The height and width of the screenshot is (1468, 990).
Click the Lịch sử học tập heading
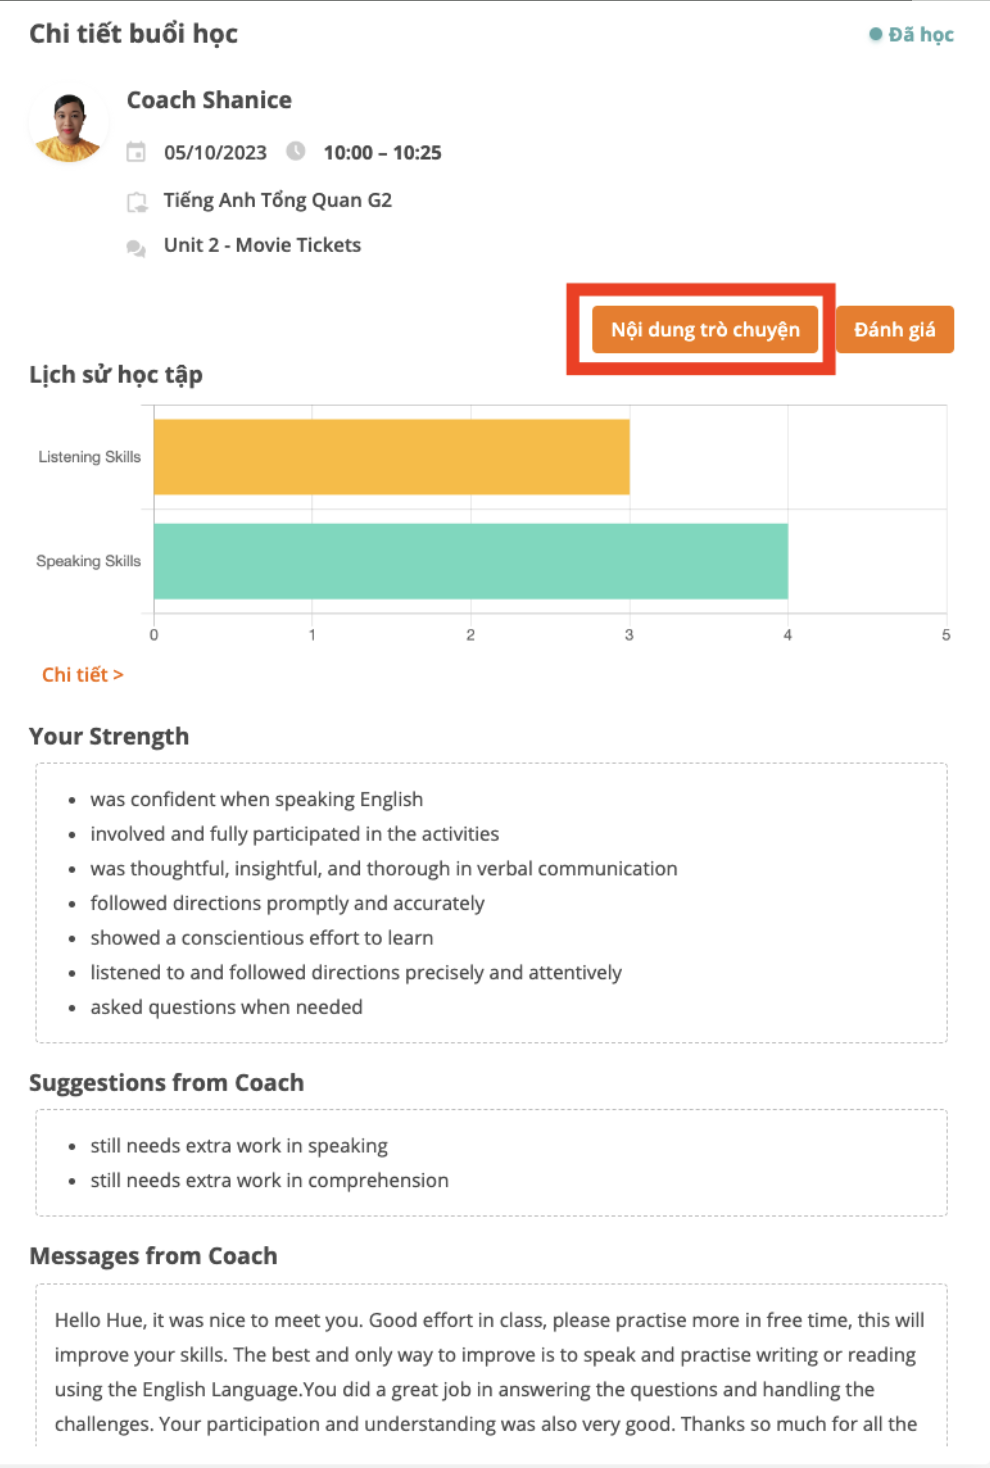click(116, 375)
